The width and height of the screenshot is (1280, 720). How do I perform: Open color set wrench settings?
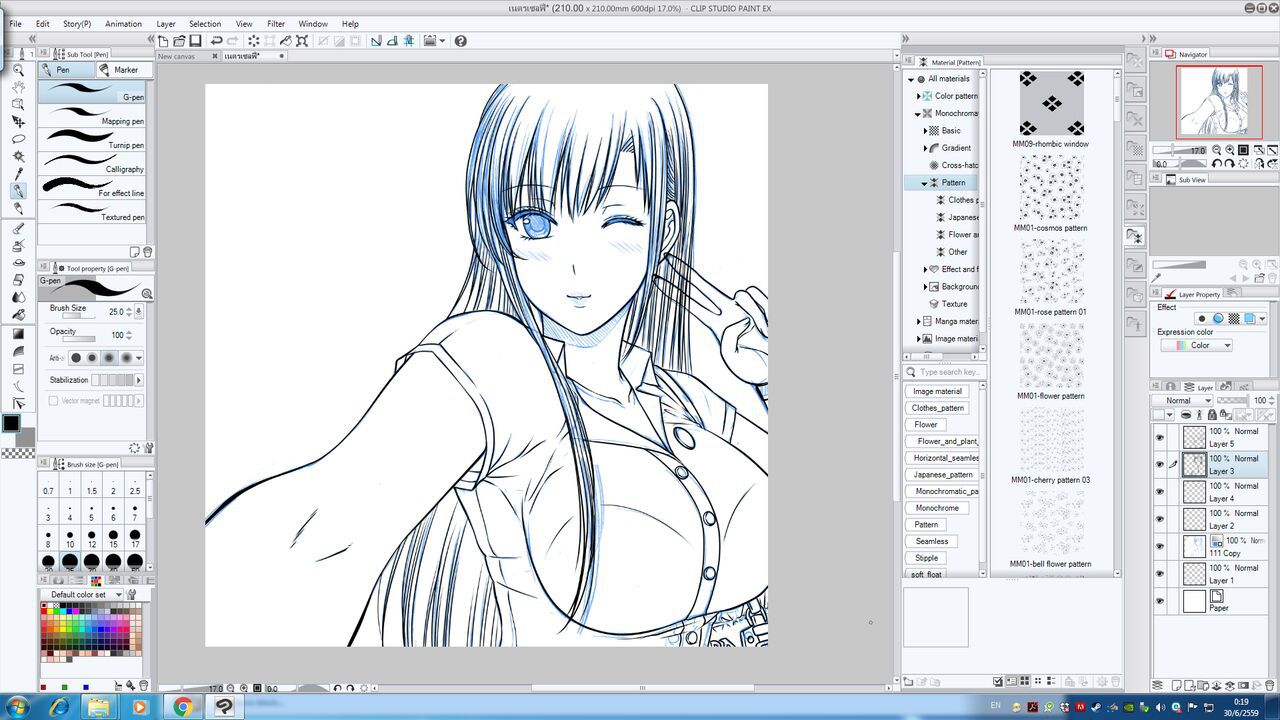(131, 594)
